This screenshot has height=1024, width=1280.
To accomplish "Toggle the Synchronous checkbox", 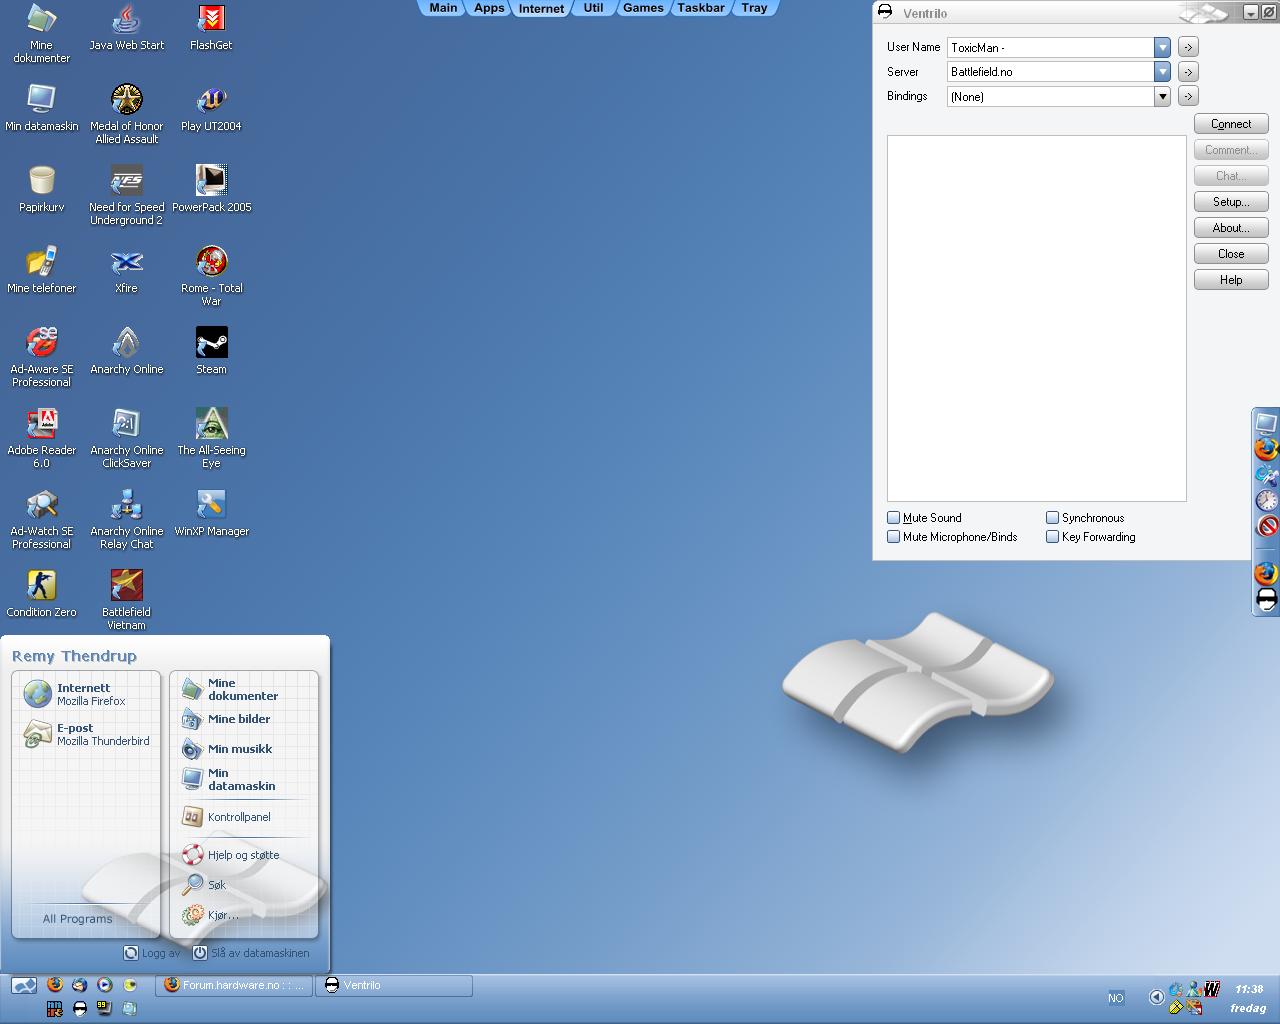I will pyautogui.click(x=1052, y=518).
